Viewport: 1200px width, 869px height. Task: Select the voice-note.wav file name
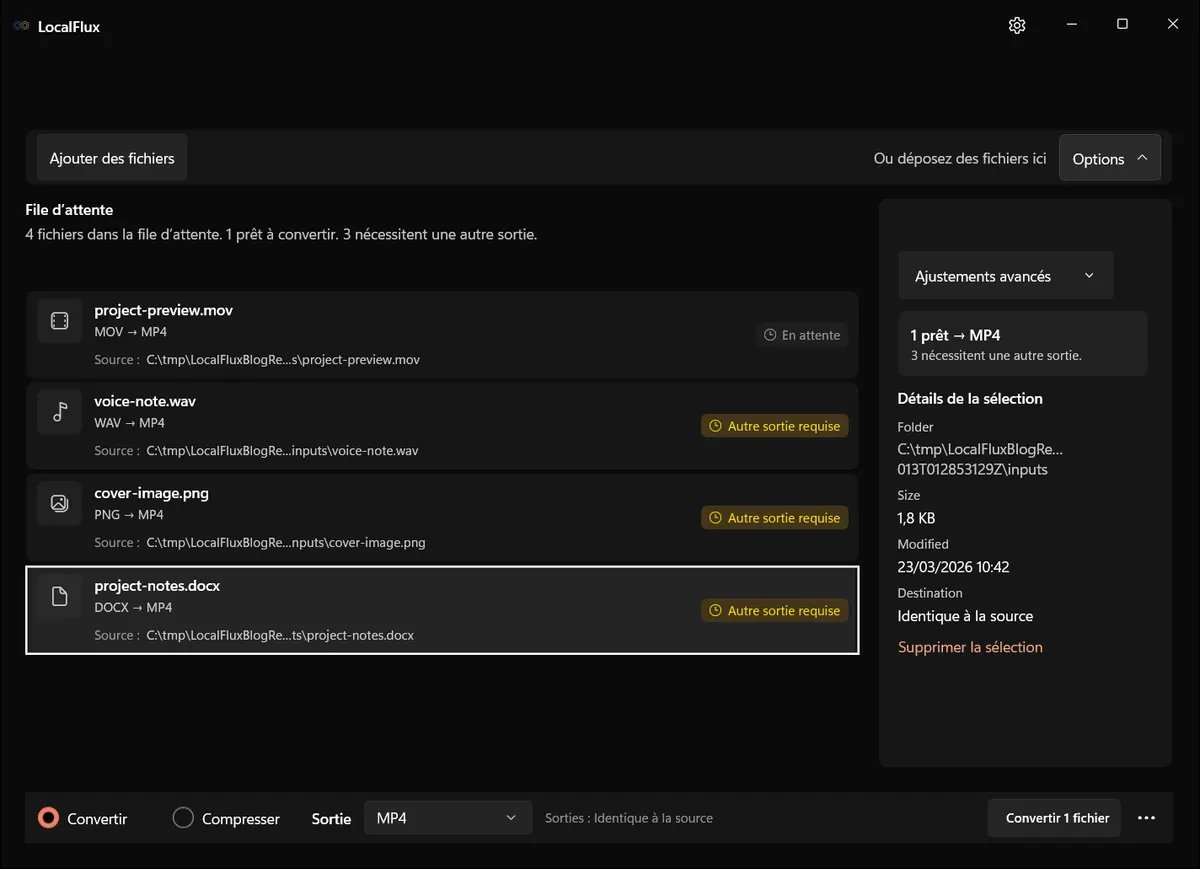pos(145,401)
